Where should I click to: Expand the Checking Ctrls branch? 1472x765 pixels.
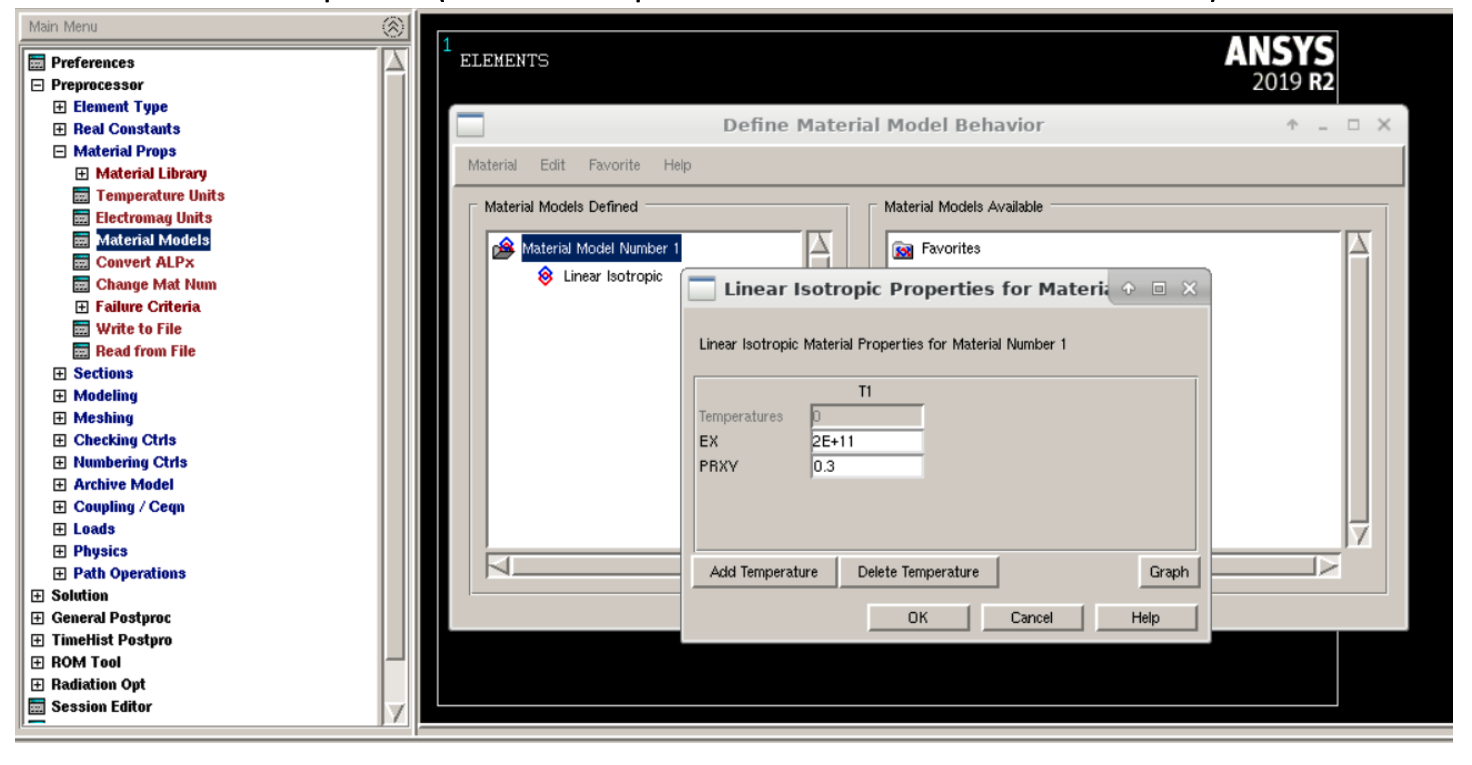coord(60,440)
